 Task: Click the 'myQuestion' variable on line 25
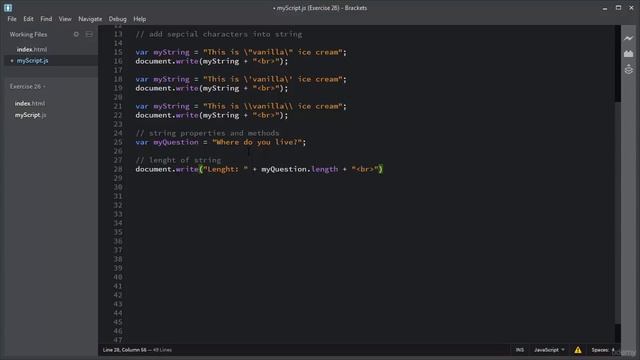point(176,142)
